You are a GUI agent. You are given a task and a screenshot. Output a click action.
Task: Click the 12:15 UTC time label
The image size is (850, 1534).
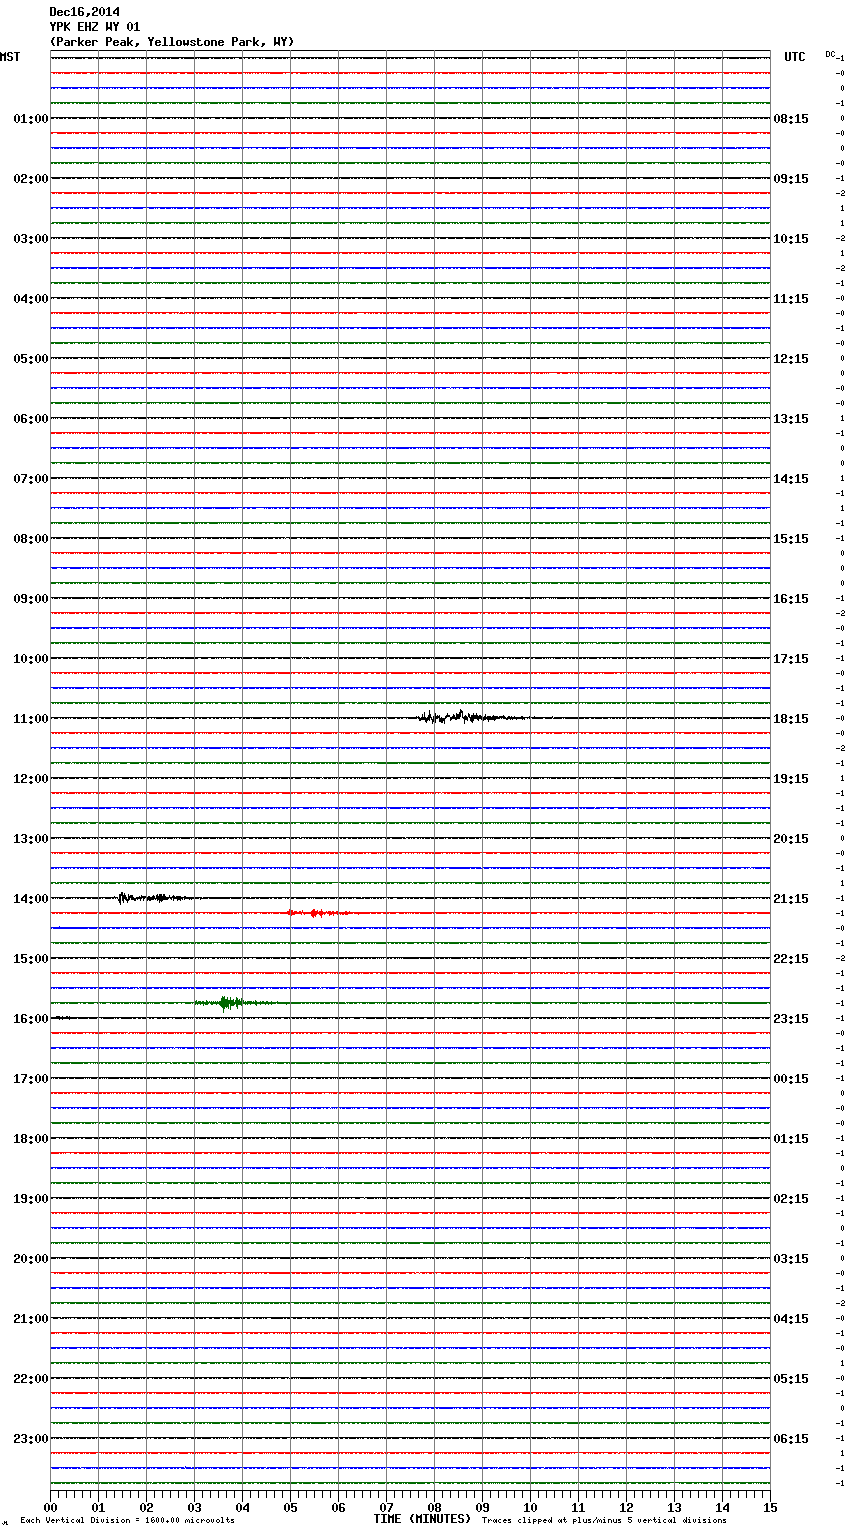[791, 359]
